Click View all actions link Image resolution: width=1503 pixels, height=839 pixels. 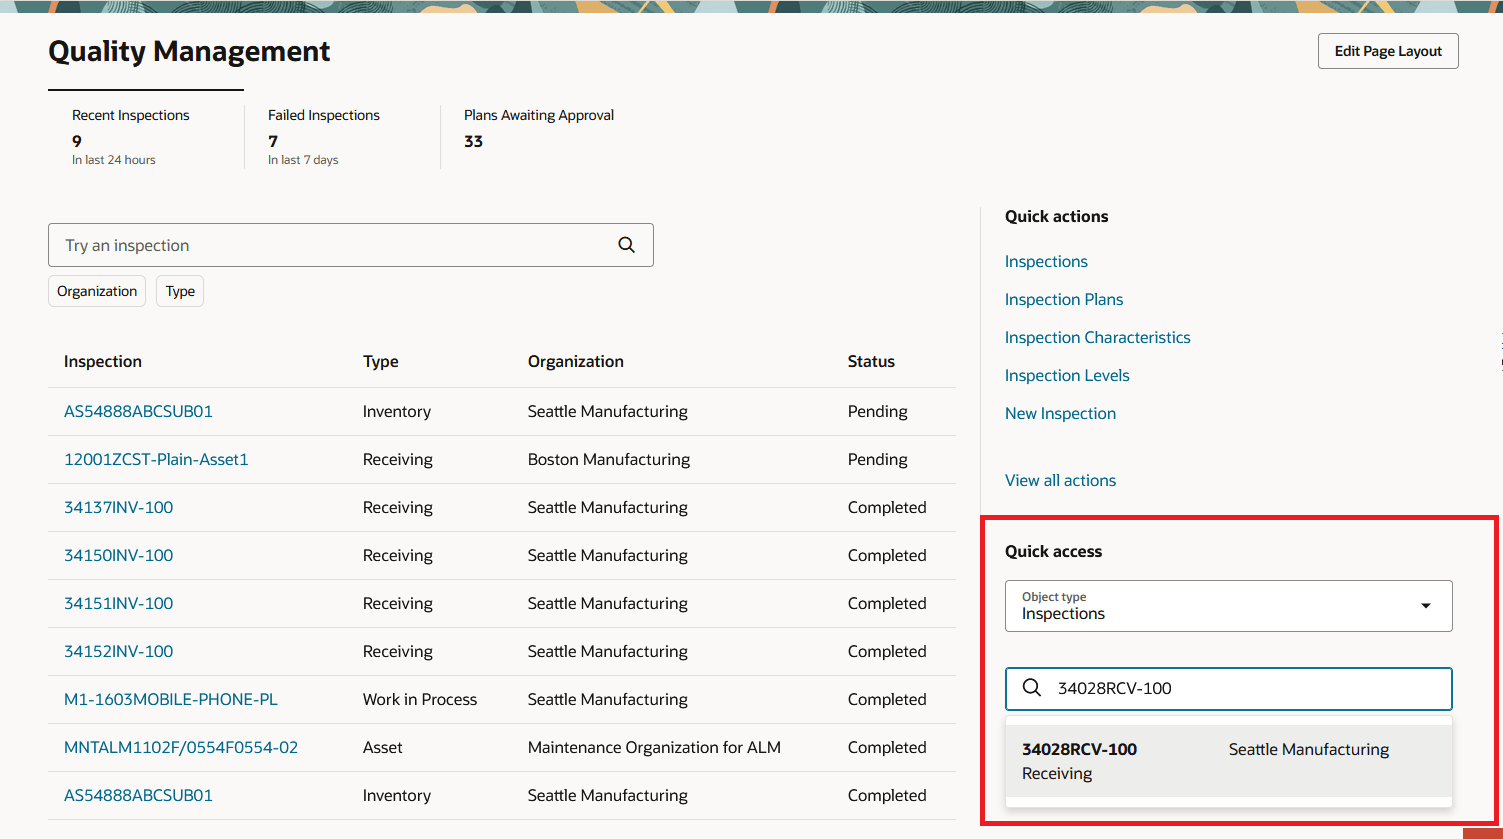pos(1060,480)
